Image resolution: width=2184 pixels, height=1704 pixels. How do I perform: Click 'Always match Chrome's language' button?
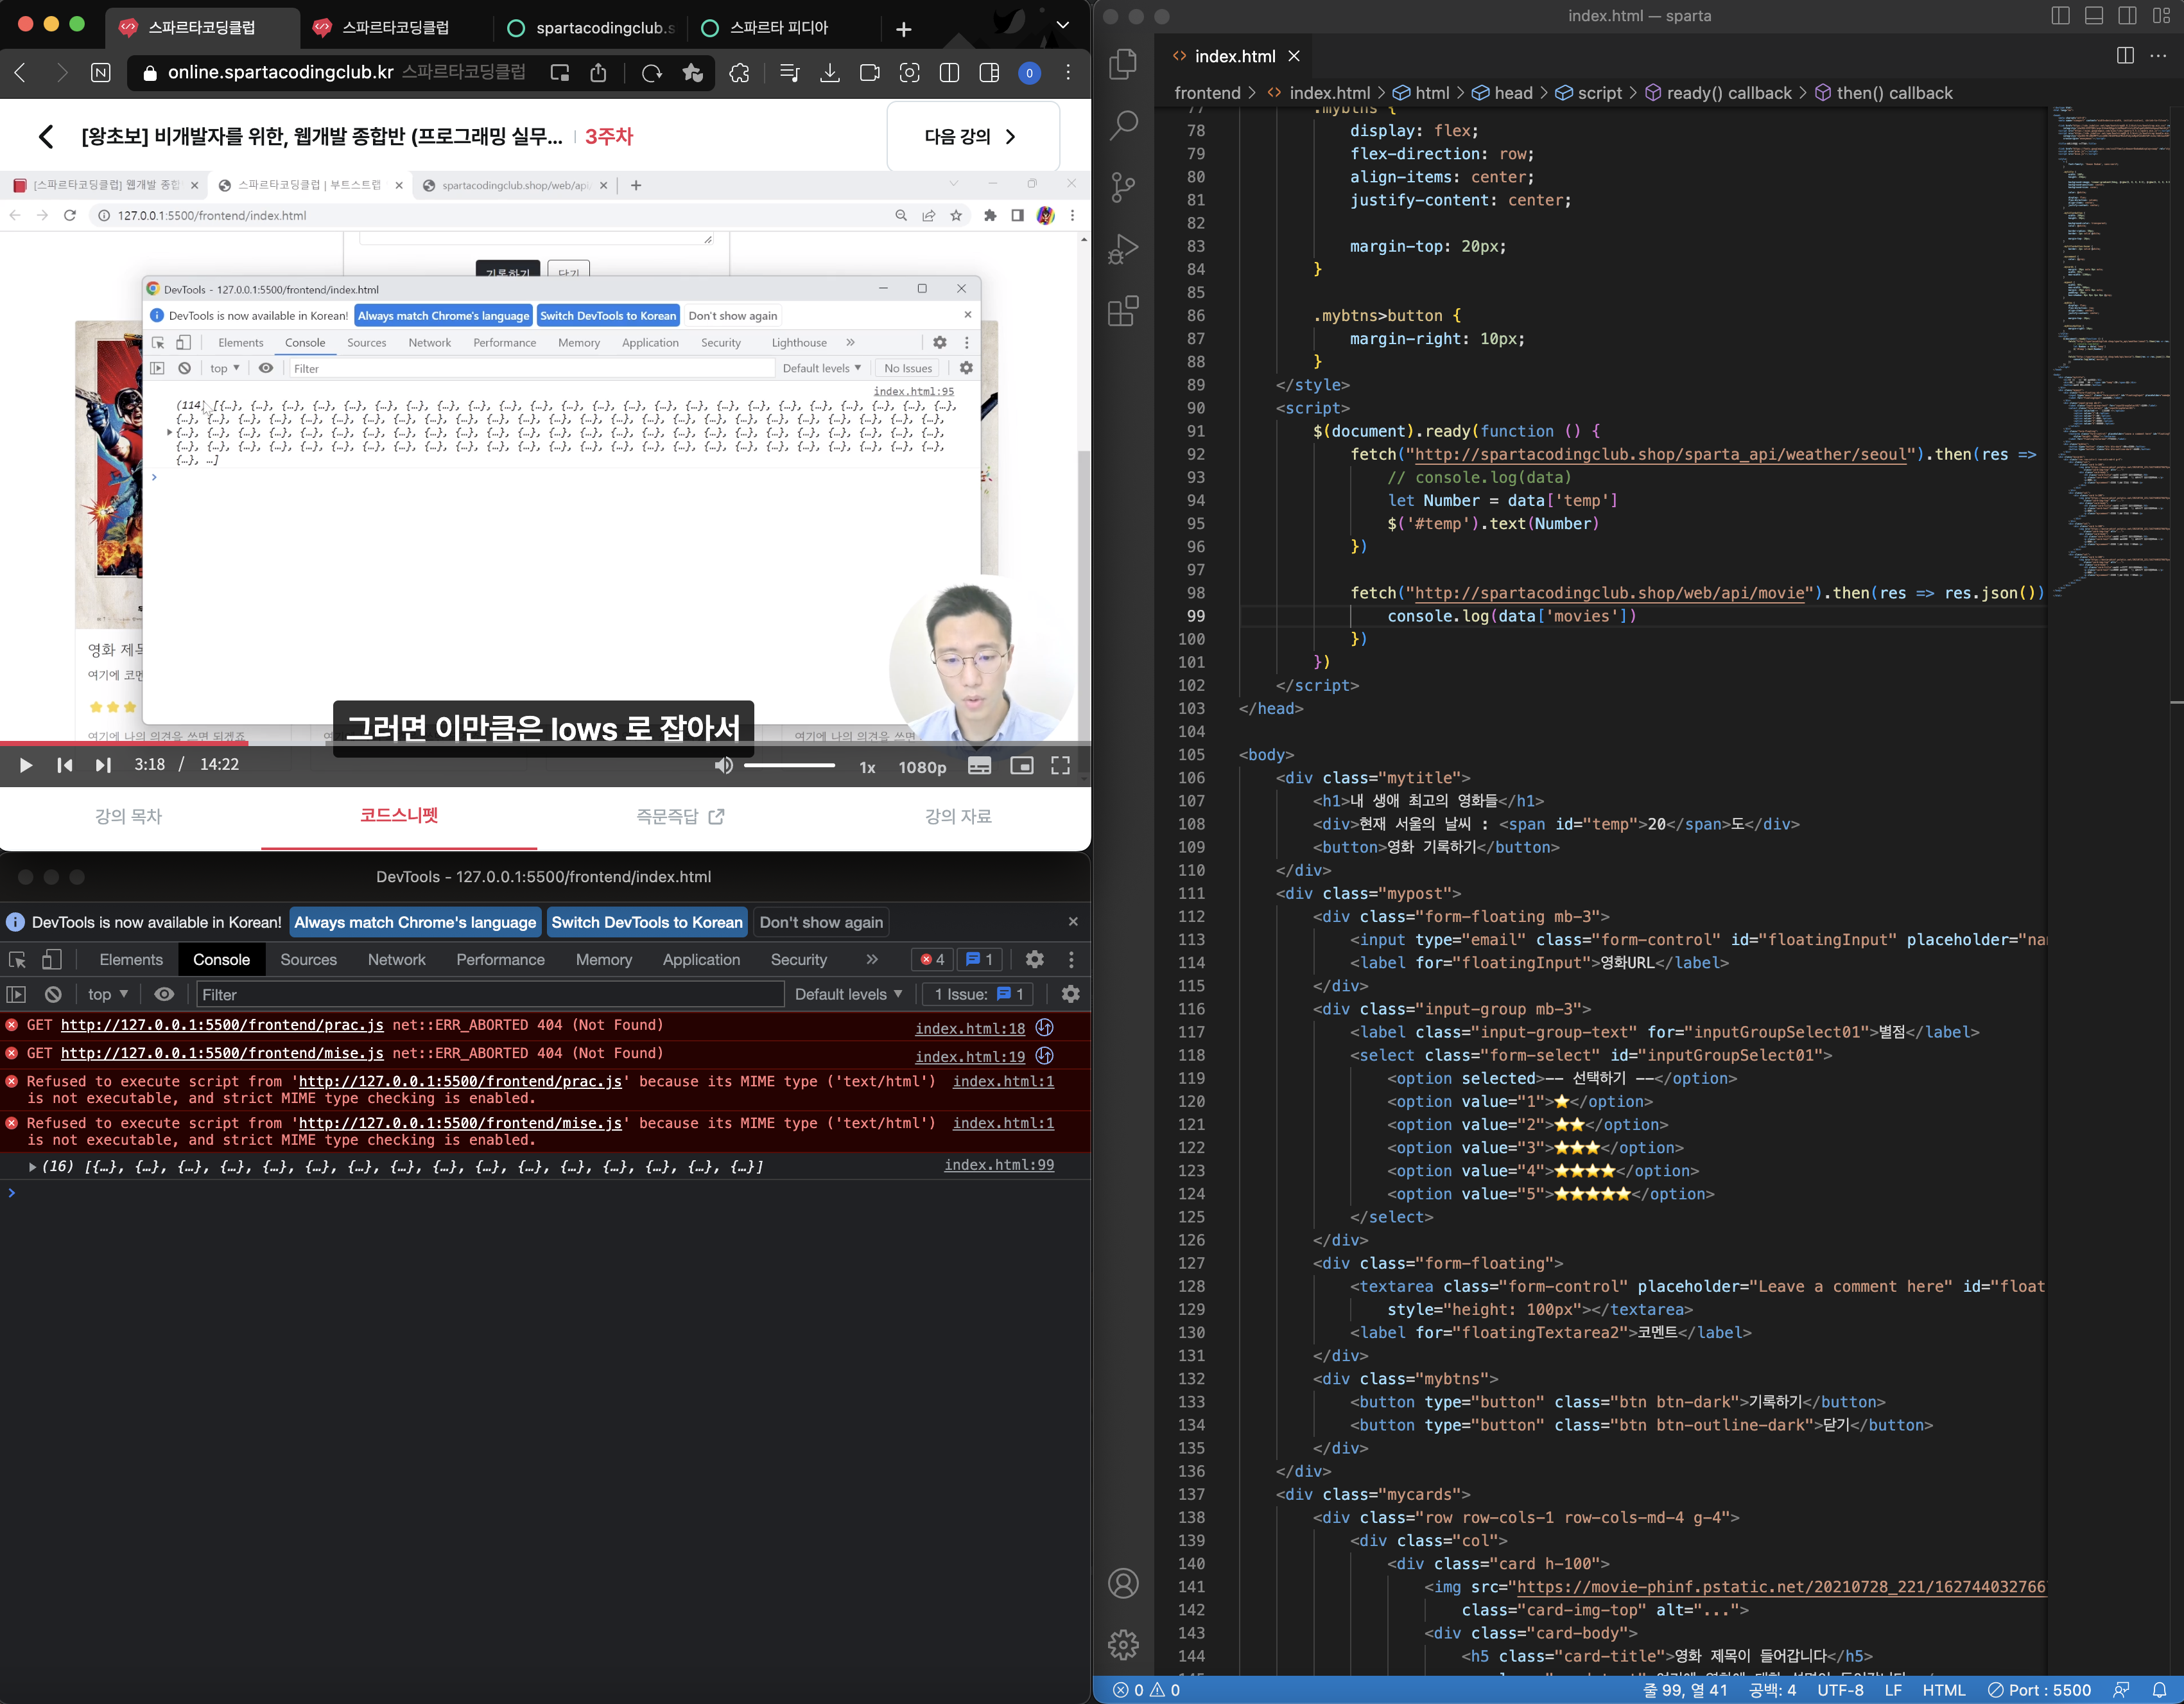tap(415, 923)
